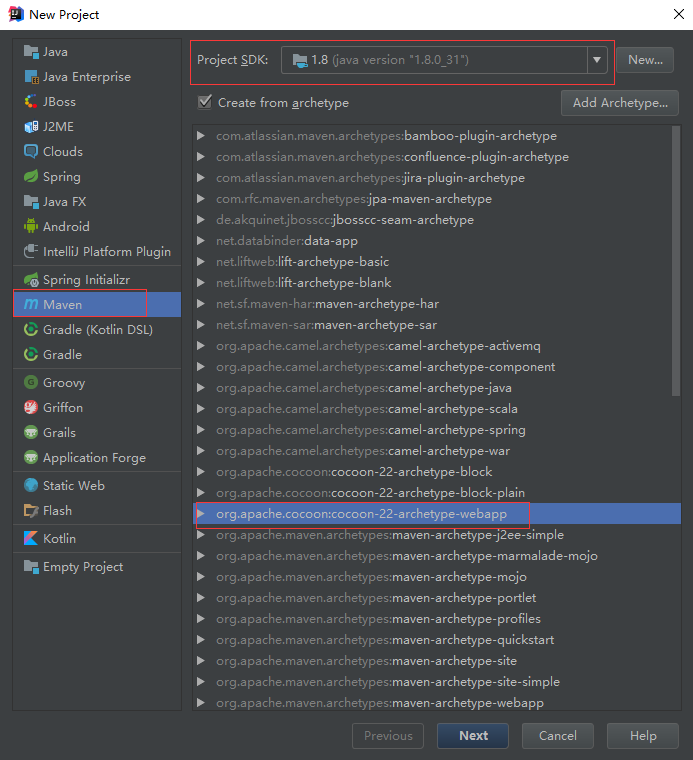This screenshot has width=693, height=760.
Task: Select the JBoss project icon
Action: point(31,102)
